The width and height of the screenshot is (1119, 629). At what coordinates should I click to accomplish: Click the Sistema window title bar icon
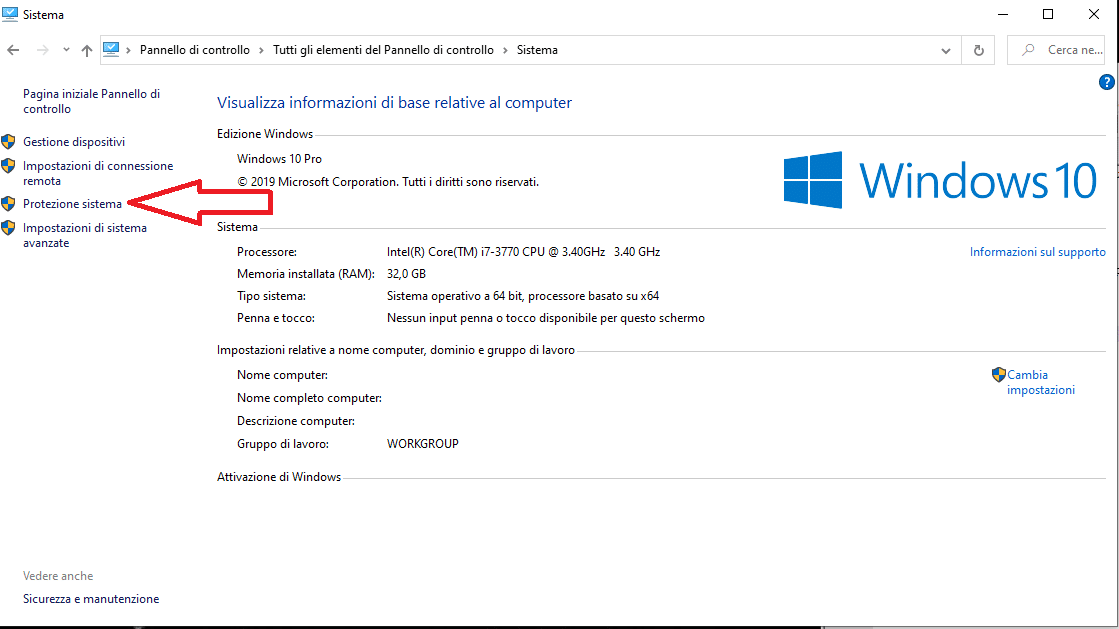pos(9,14)
